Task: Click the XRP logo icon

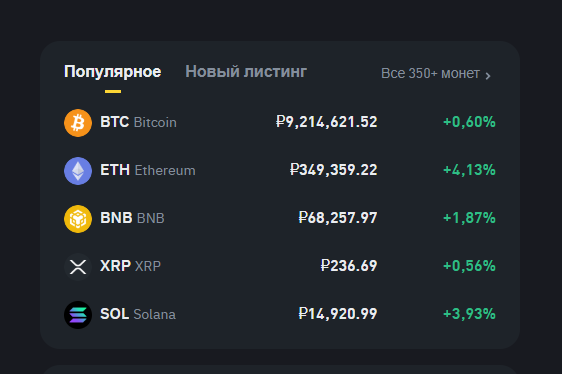Action: coord(78,267)
